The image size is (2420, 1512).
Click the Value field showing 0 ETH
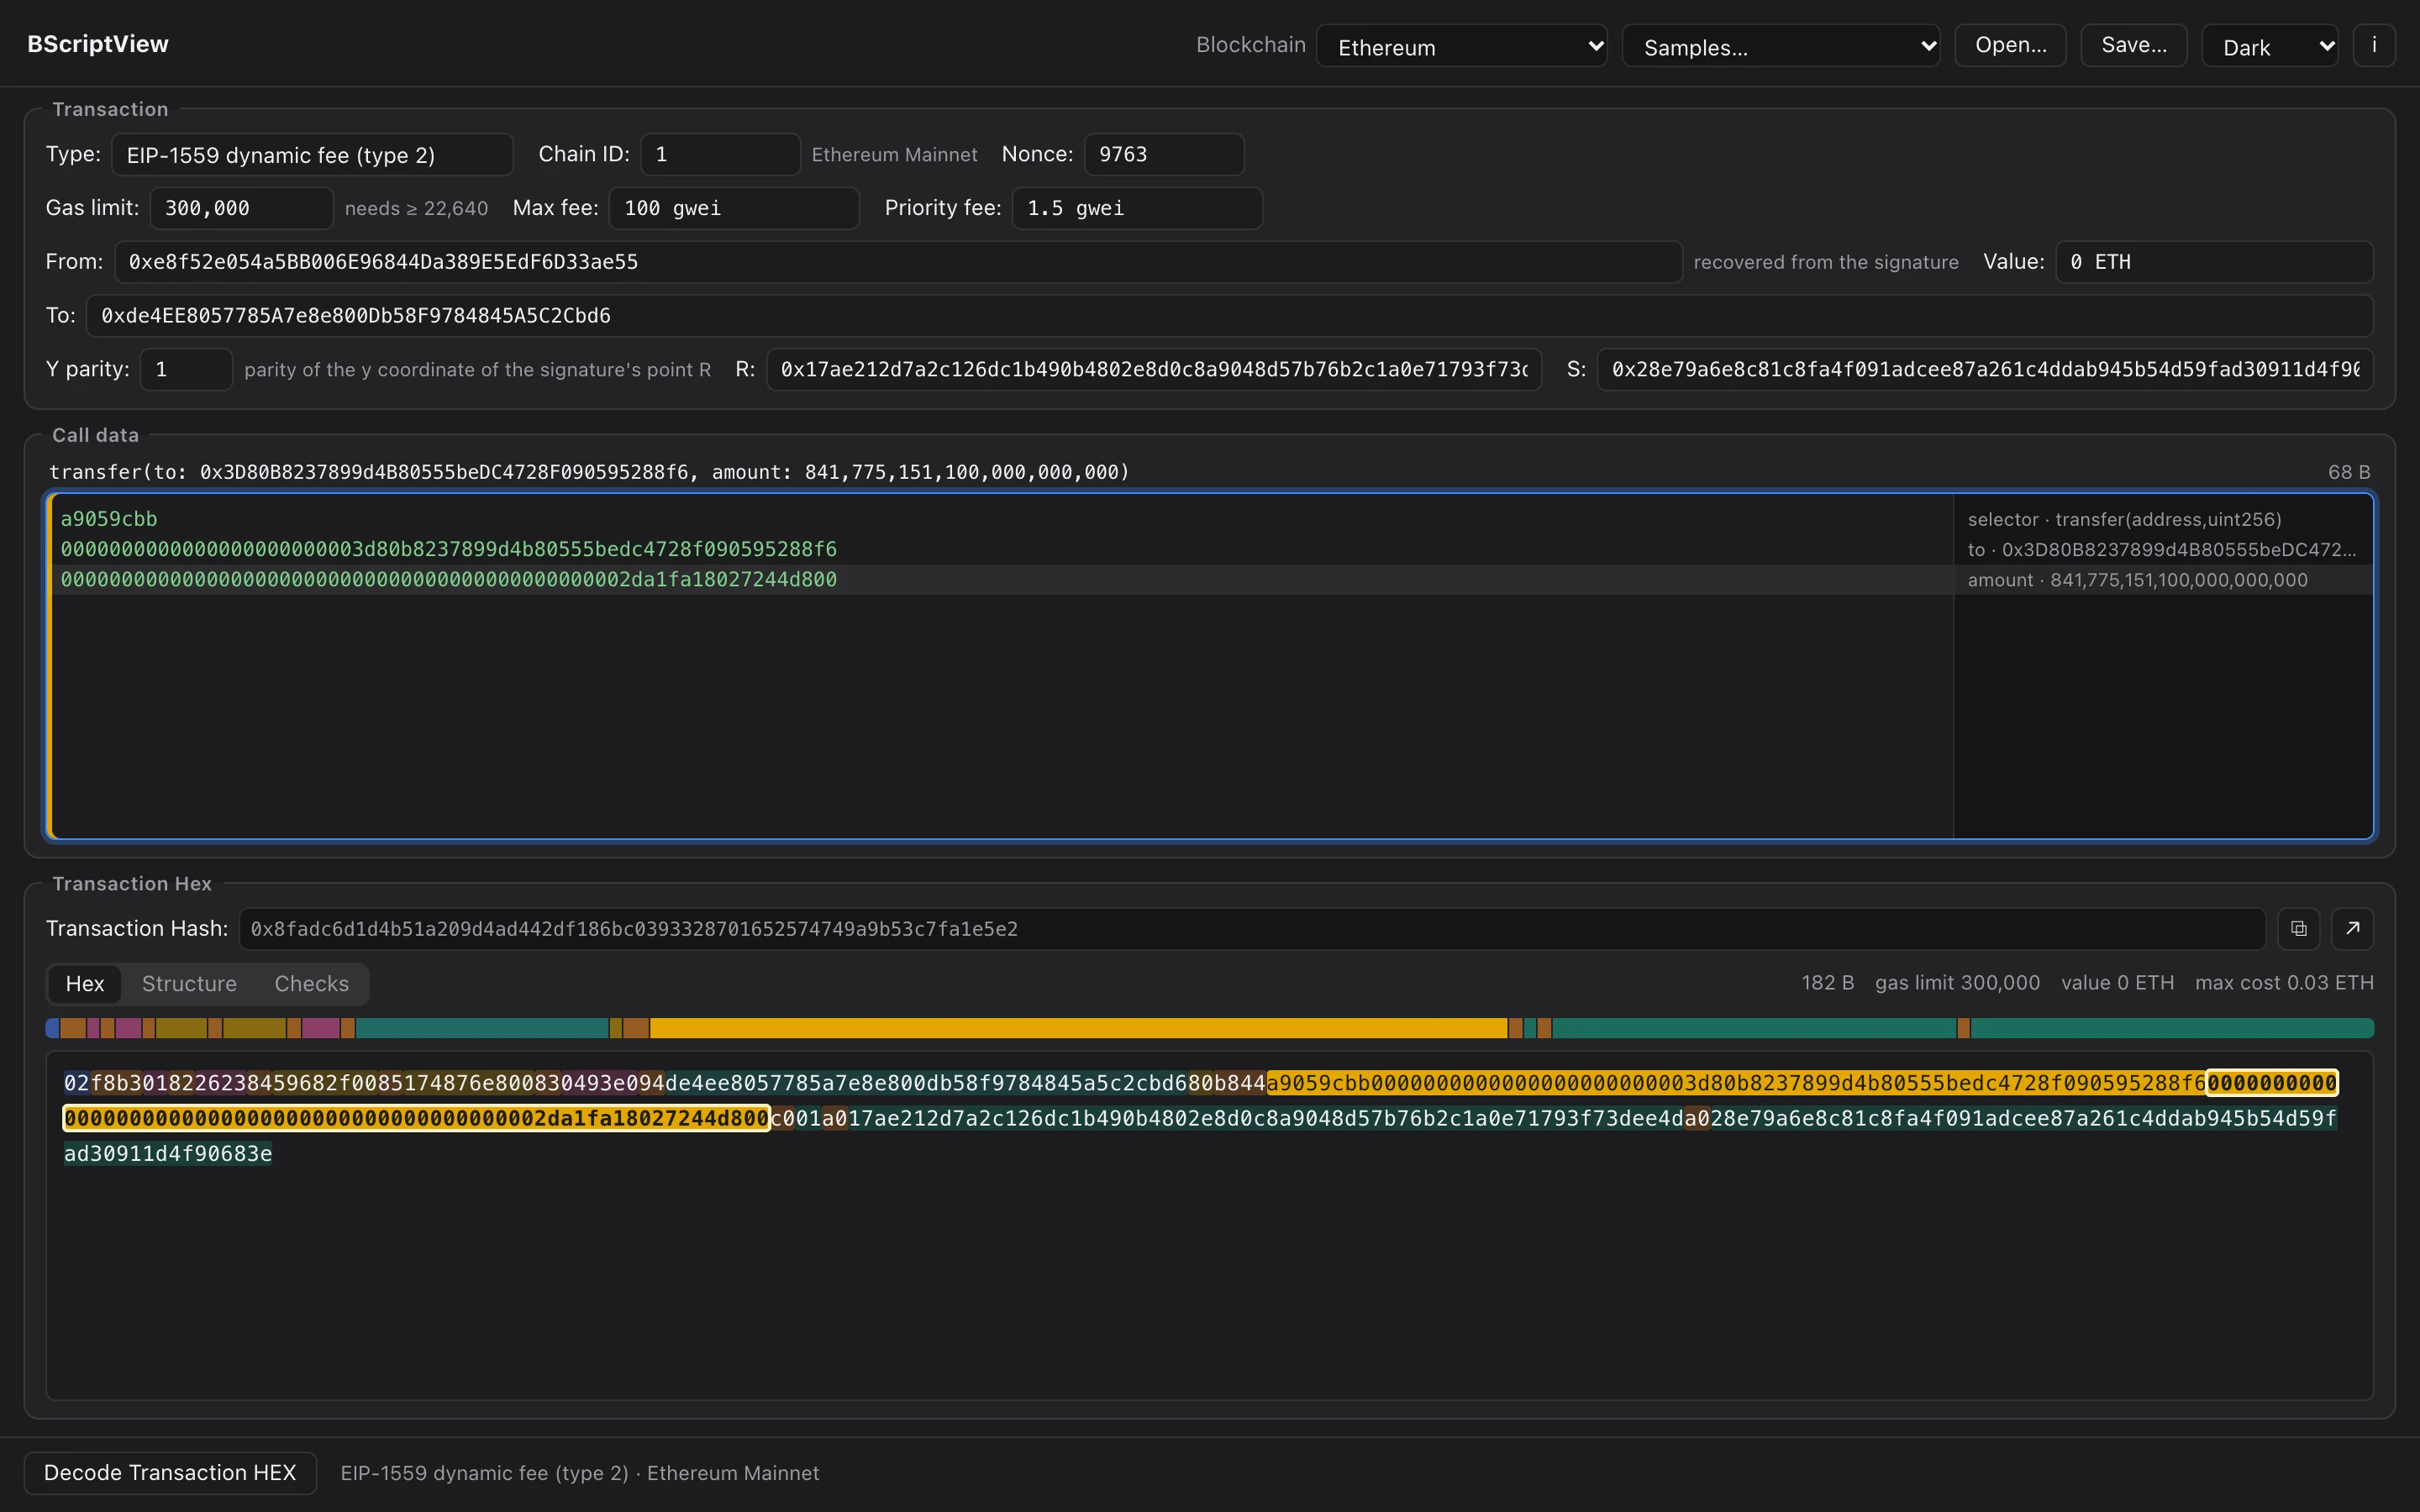2214,262
